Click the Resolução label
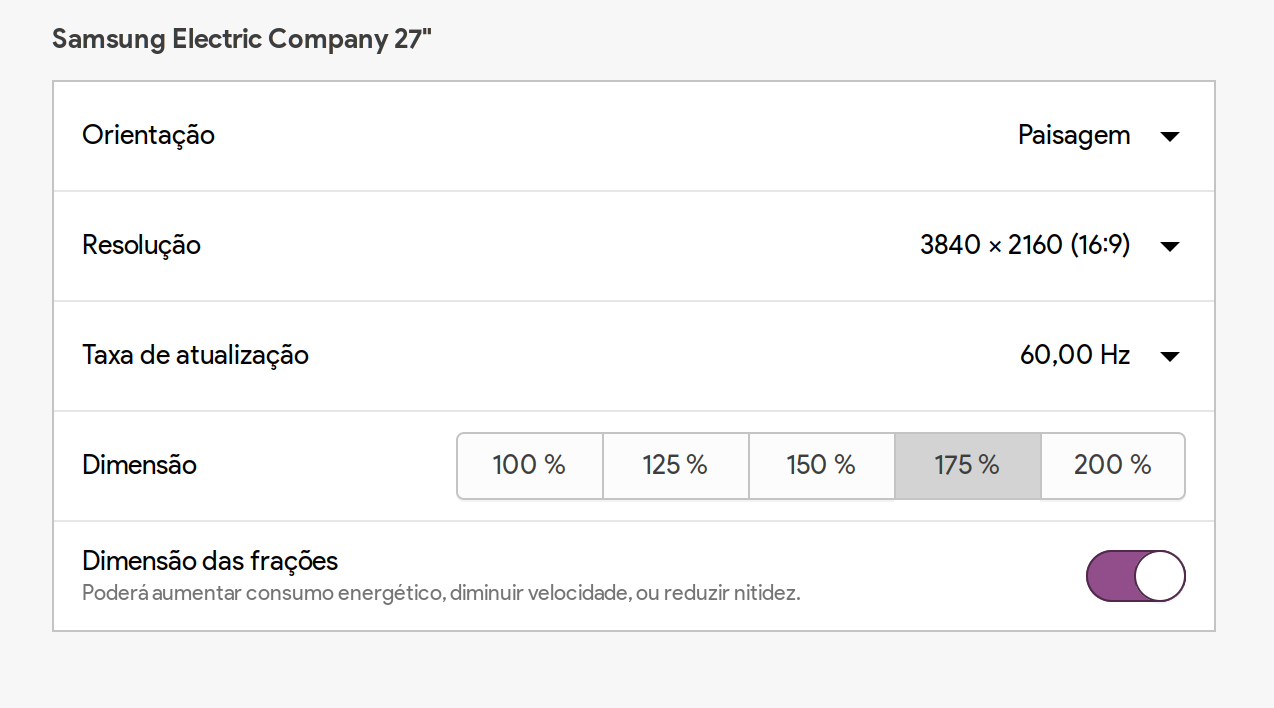Image resolution: width=1274 pixels, height=708 pixels. pos(141,245)
